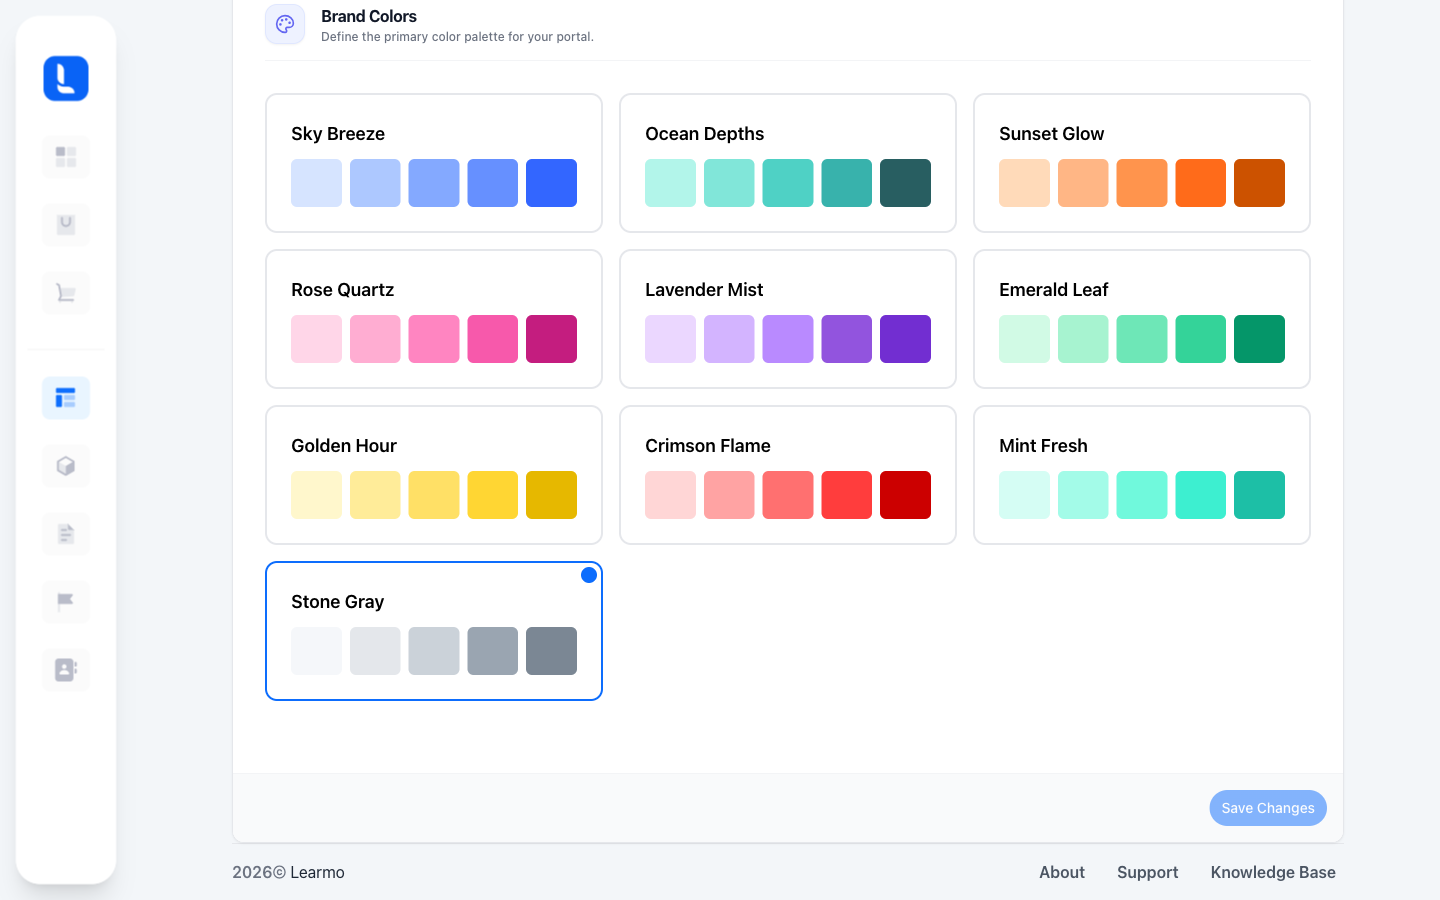Click the Brand Colors heading text
Screen dimensions: 1440x900
(369, 16)
